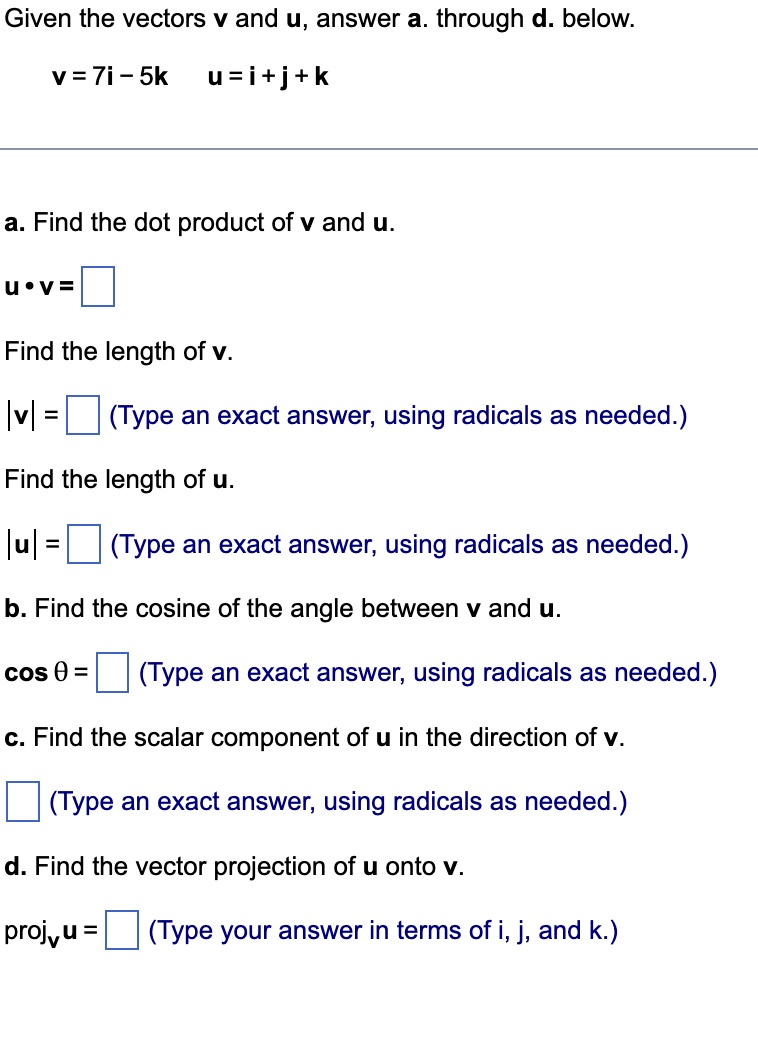
Task: Click the part b. cosine angle prompt
Action: (282, 608)
